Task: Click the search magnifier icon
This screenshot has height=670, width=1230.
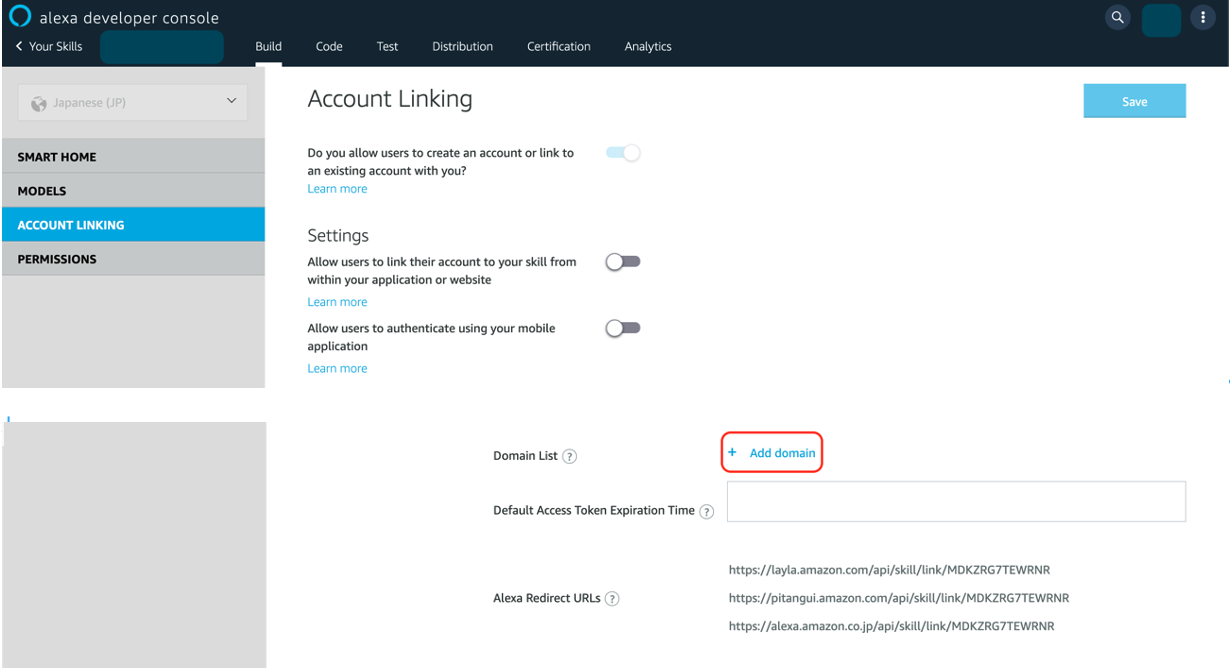Action: (x=1117, y=17)
